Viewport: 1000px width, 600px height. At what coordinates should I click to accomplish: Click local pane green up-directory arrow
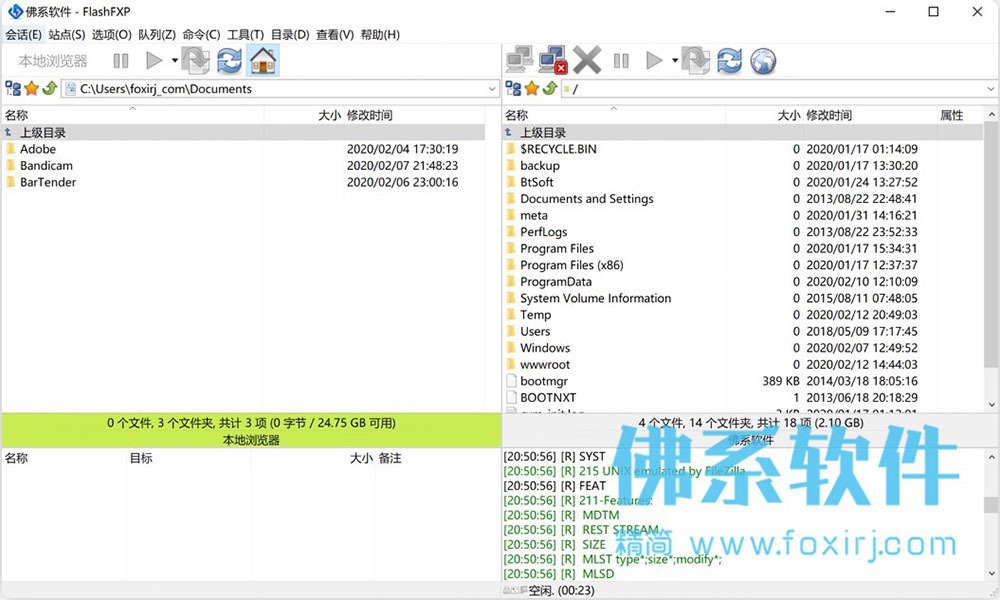click(x=50, y=89)
